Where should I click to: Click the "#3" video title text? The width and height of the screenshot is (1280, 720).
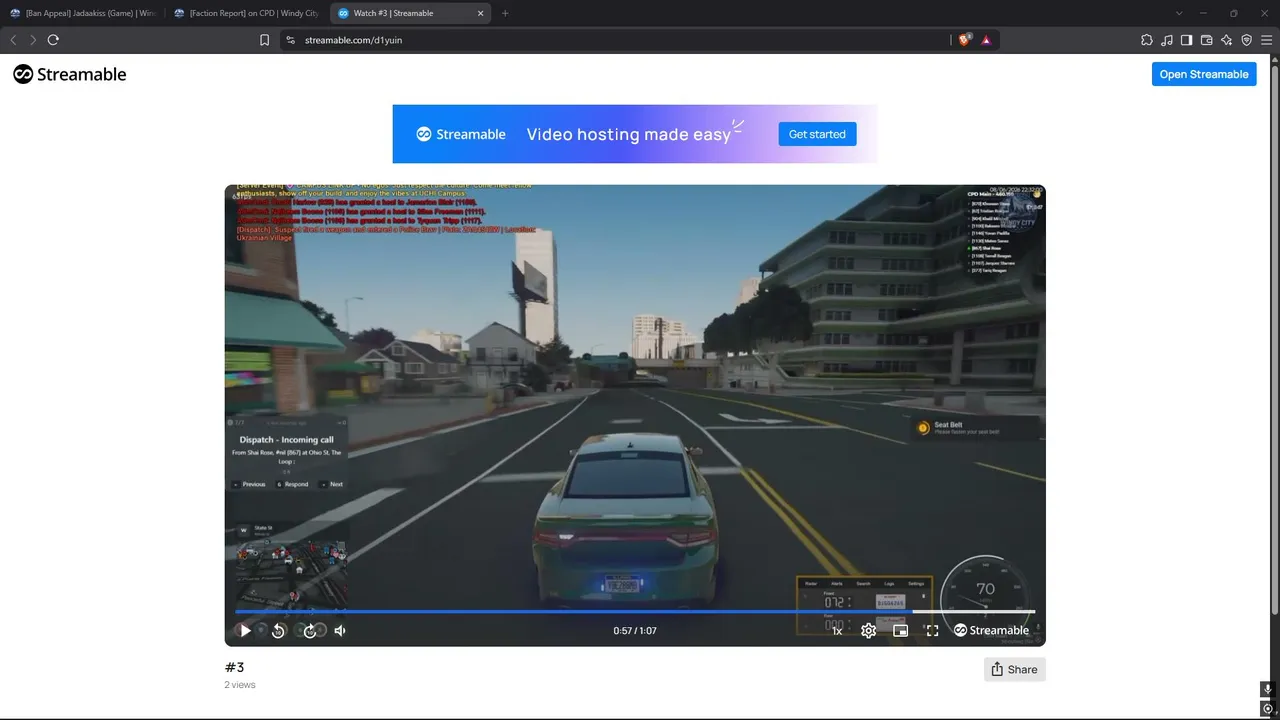click(x=235, y=667)
